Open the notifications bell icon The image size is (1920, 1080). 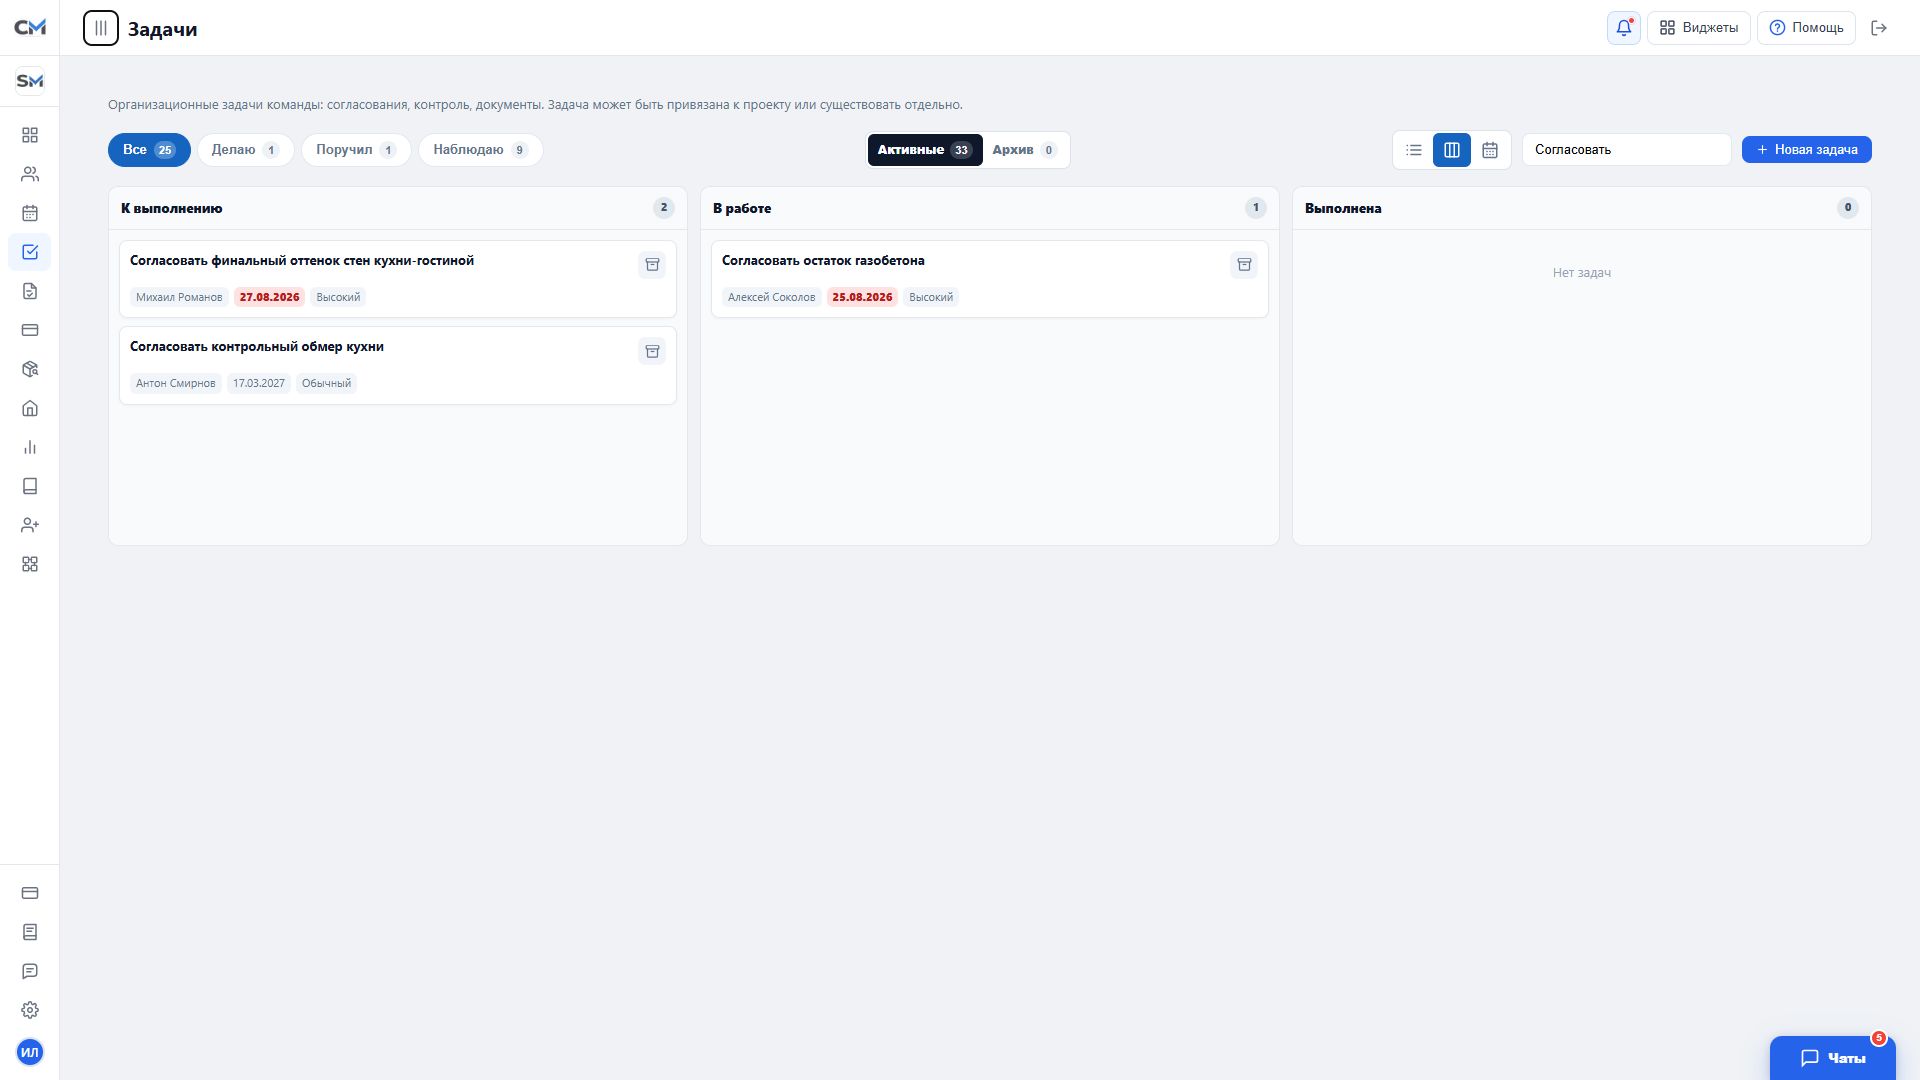[1623, 28]
